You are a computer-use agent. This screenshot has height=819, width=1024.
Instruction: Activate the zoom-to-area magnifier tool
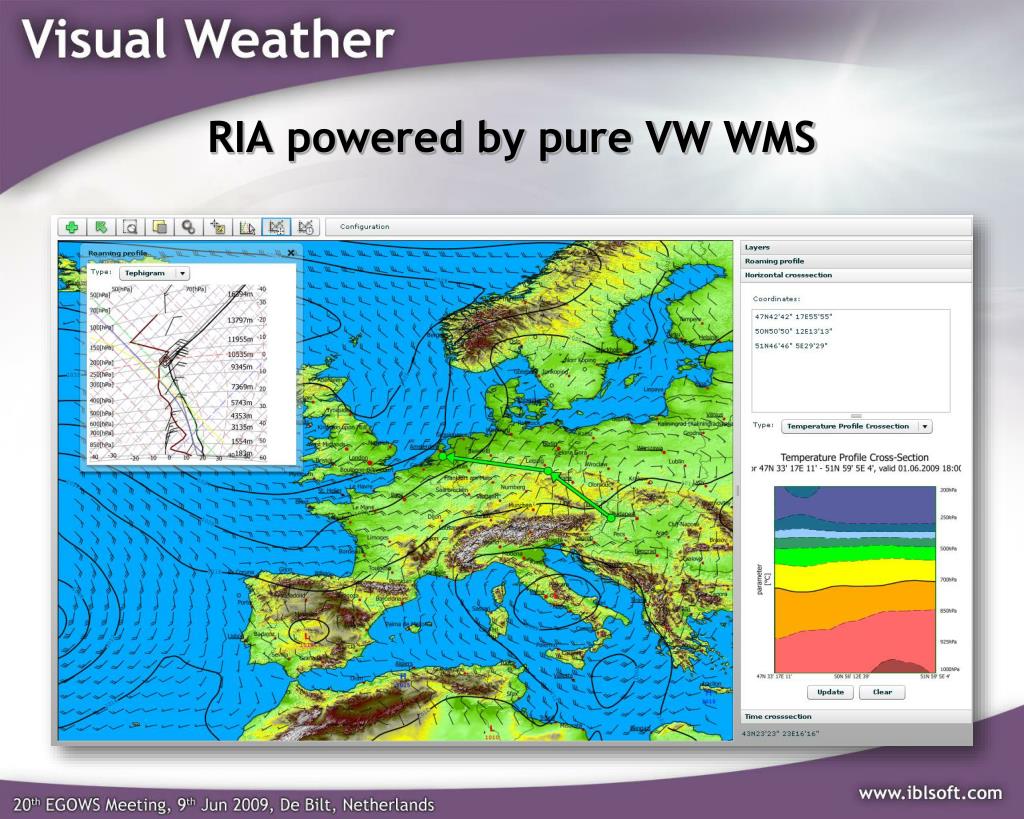point(130,227)
